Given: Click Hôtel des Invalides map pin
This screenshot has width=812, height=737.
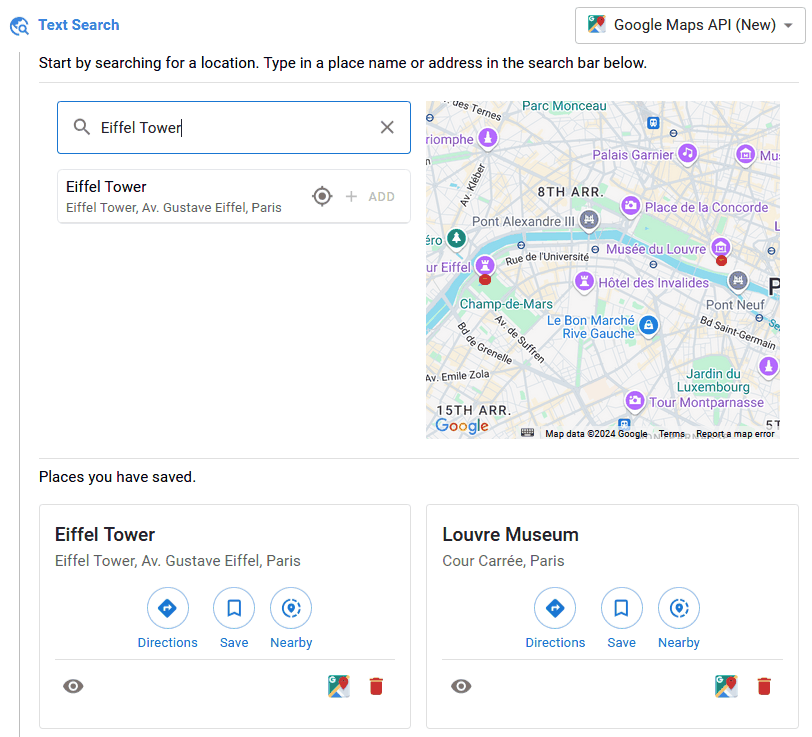Looking at the screenshot, I should [x=584, y=282].
